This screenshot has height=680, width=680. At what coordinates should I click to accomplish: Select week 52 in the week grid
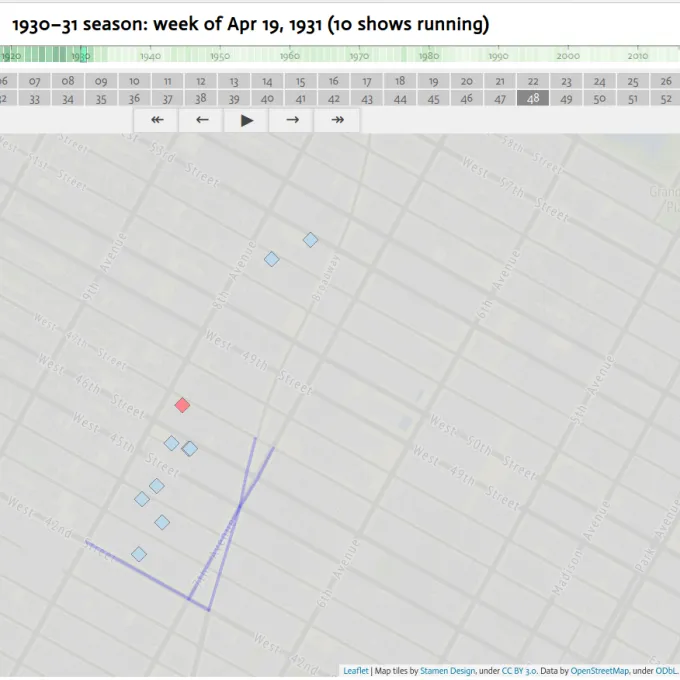(665, 98)
